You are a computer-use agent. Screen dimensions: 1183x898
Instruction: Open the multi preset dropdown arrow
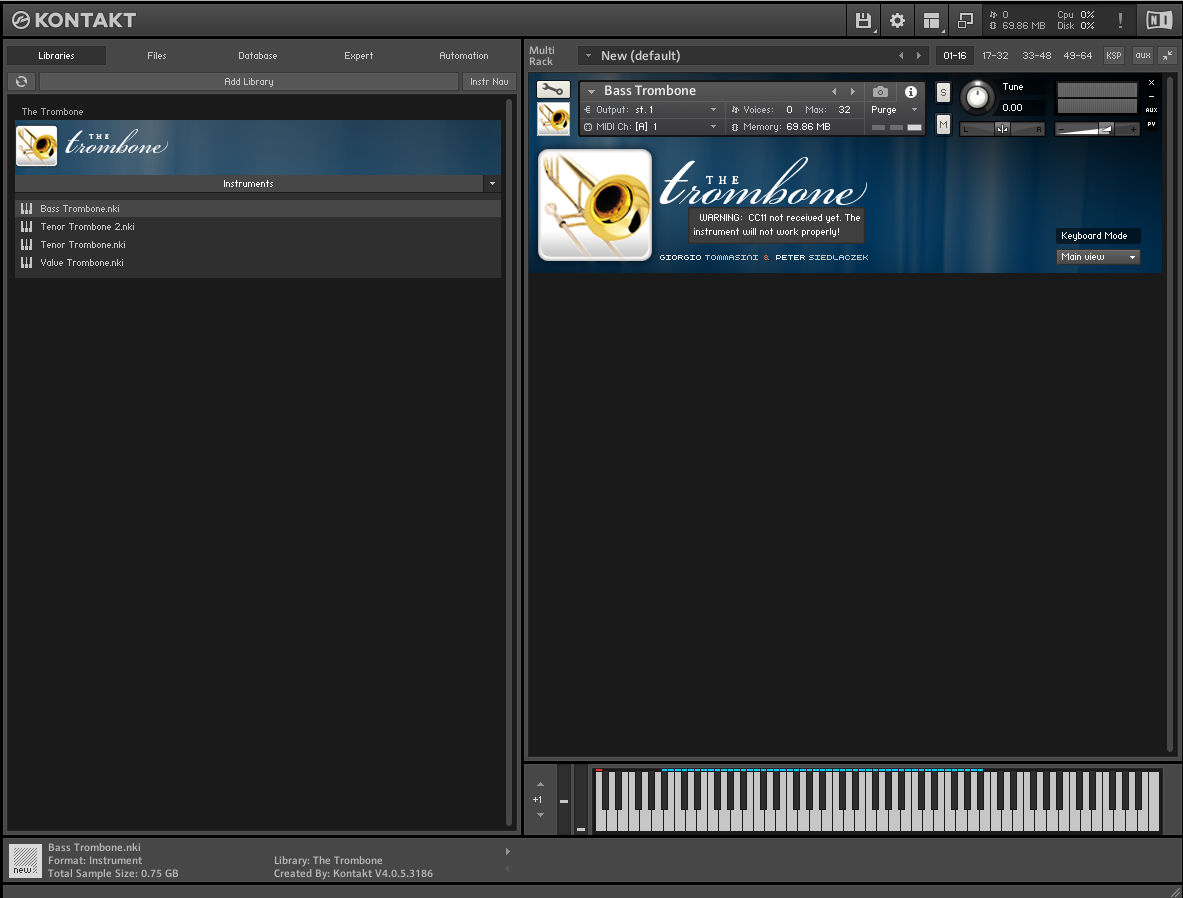pyautogui.click(x=588, y=55)
